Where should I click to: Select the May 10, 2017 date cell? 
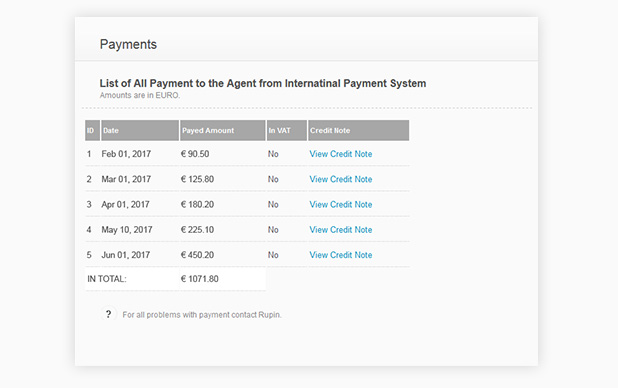(x=127, y=229)
